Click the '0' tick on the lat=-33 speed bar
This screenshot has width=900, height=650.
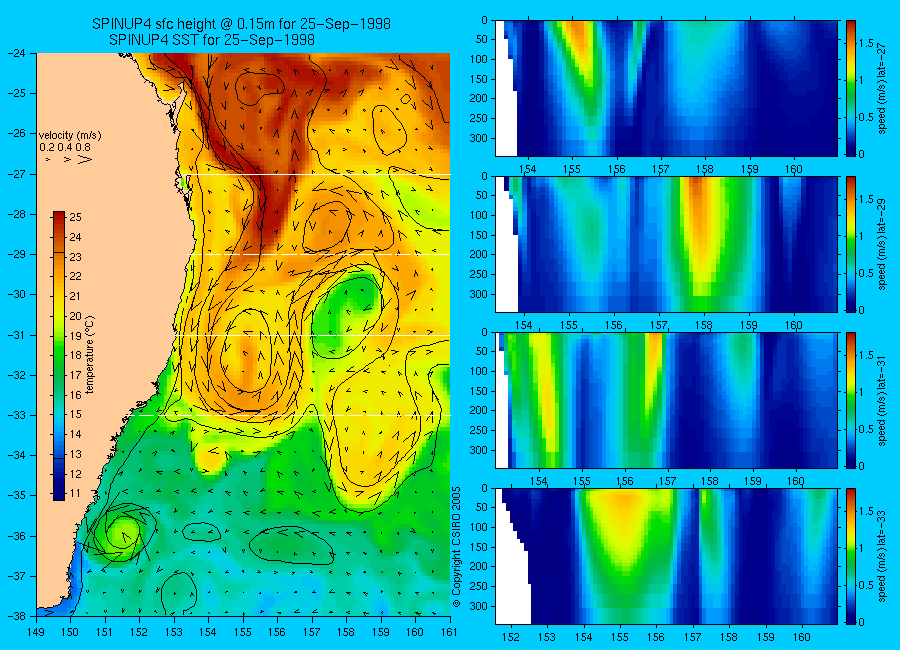coord(861,622)
